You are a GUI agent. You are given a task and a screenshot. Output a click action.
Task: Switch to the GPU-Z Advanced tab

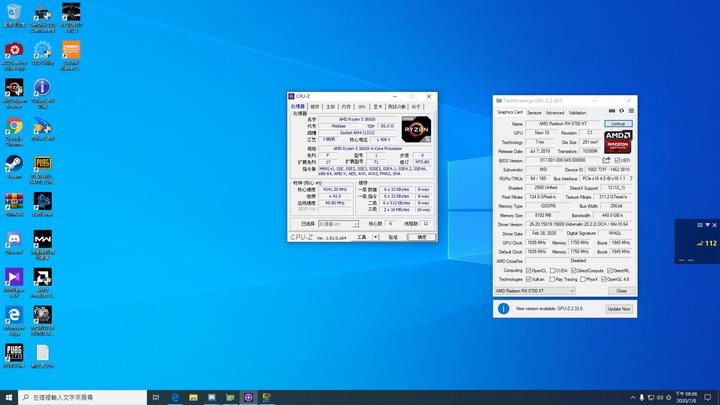click(x=555, y=112)
